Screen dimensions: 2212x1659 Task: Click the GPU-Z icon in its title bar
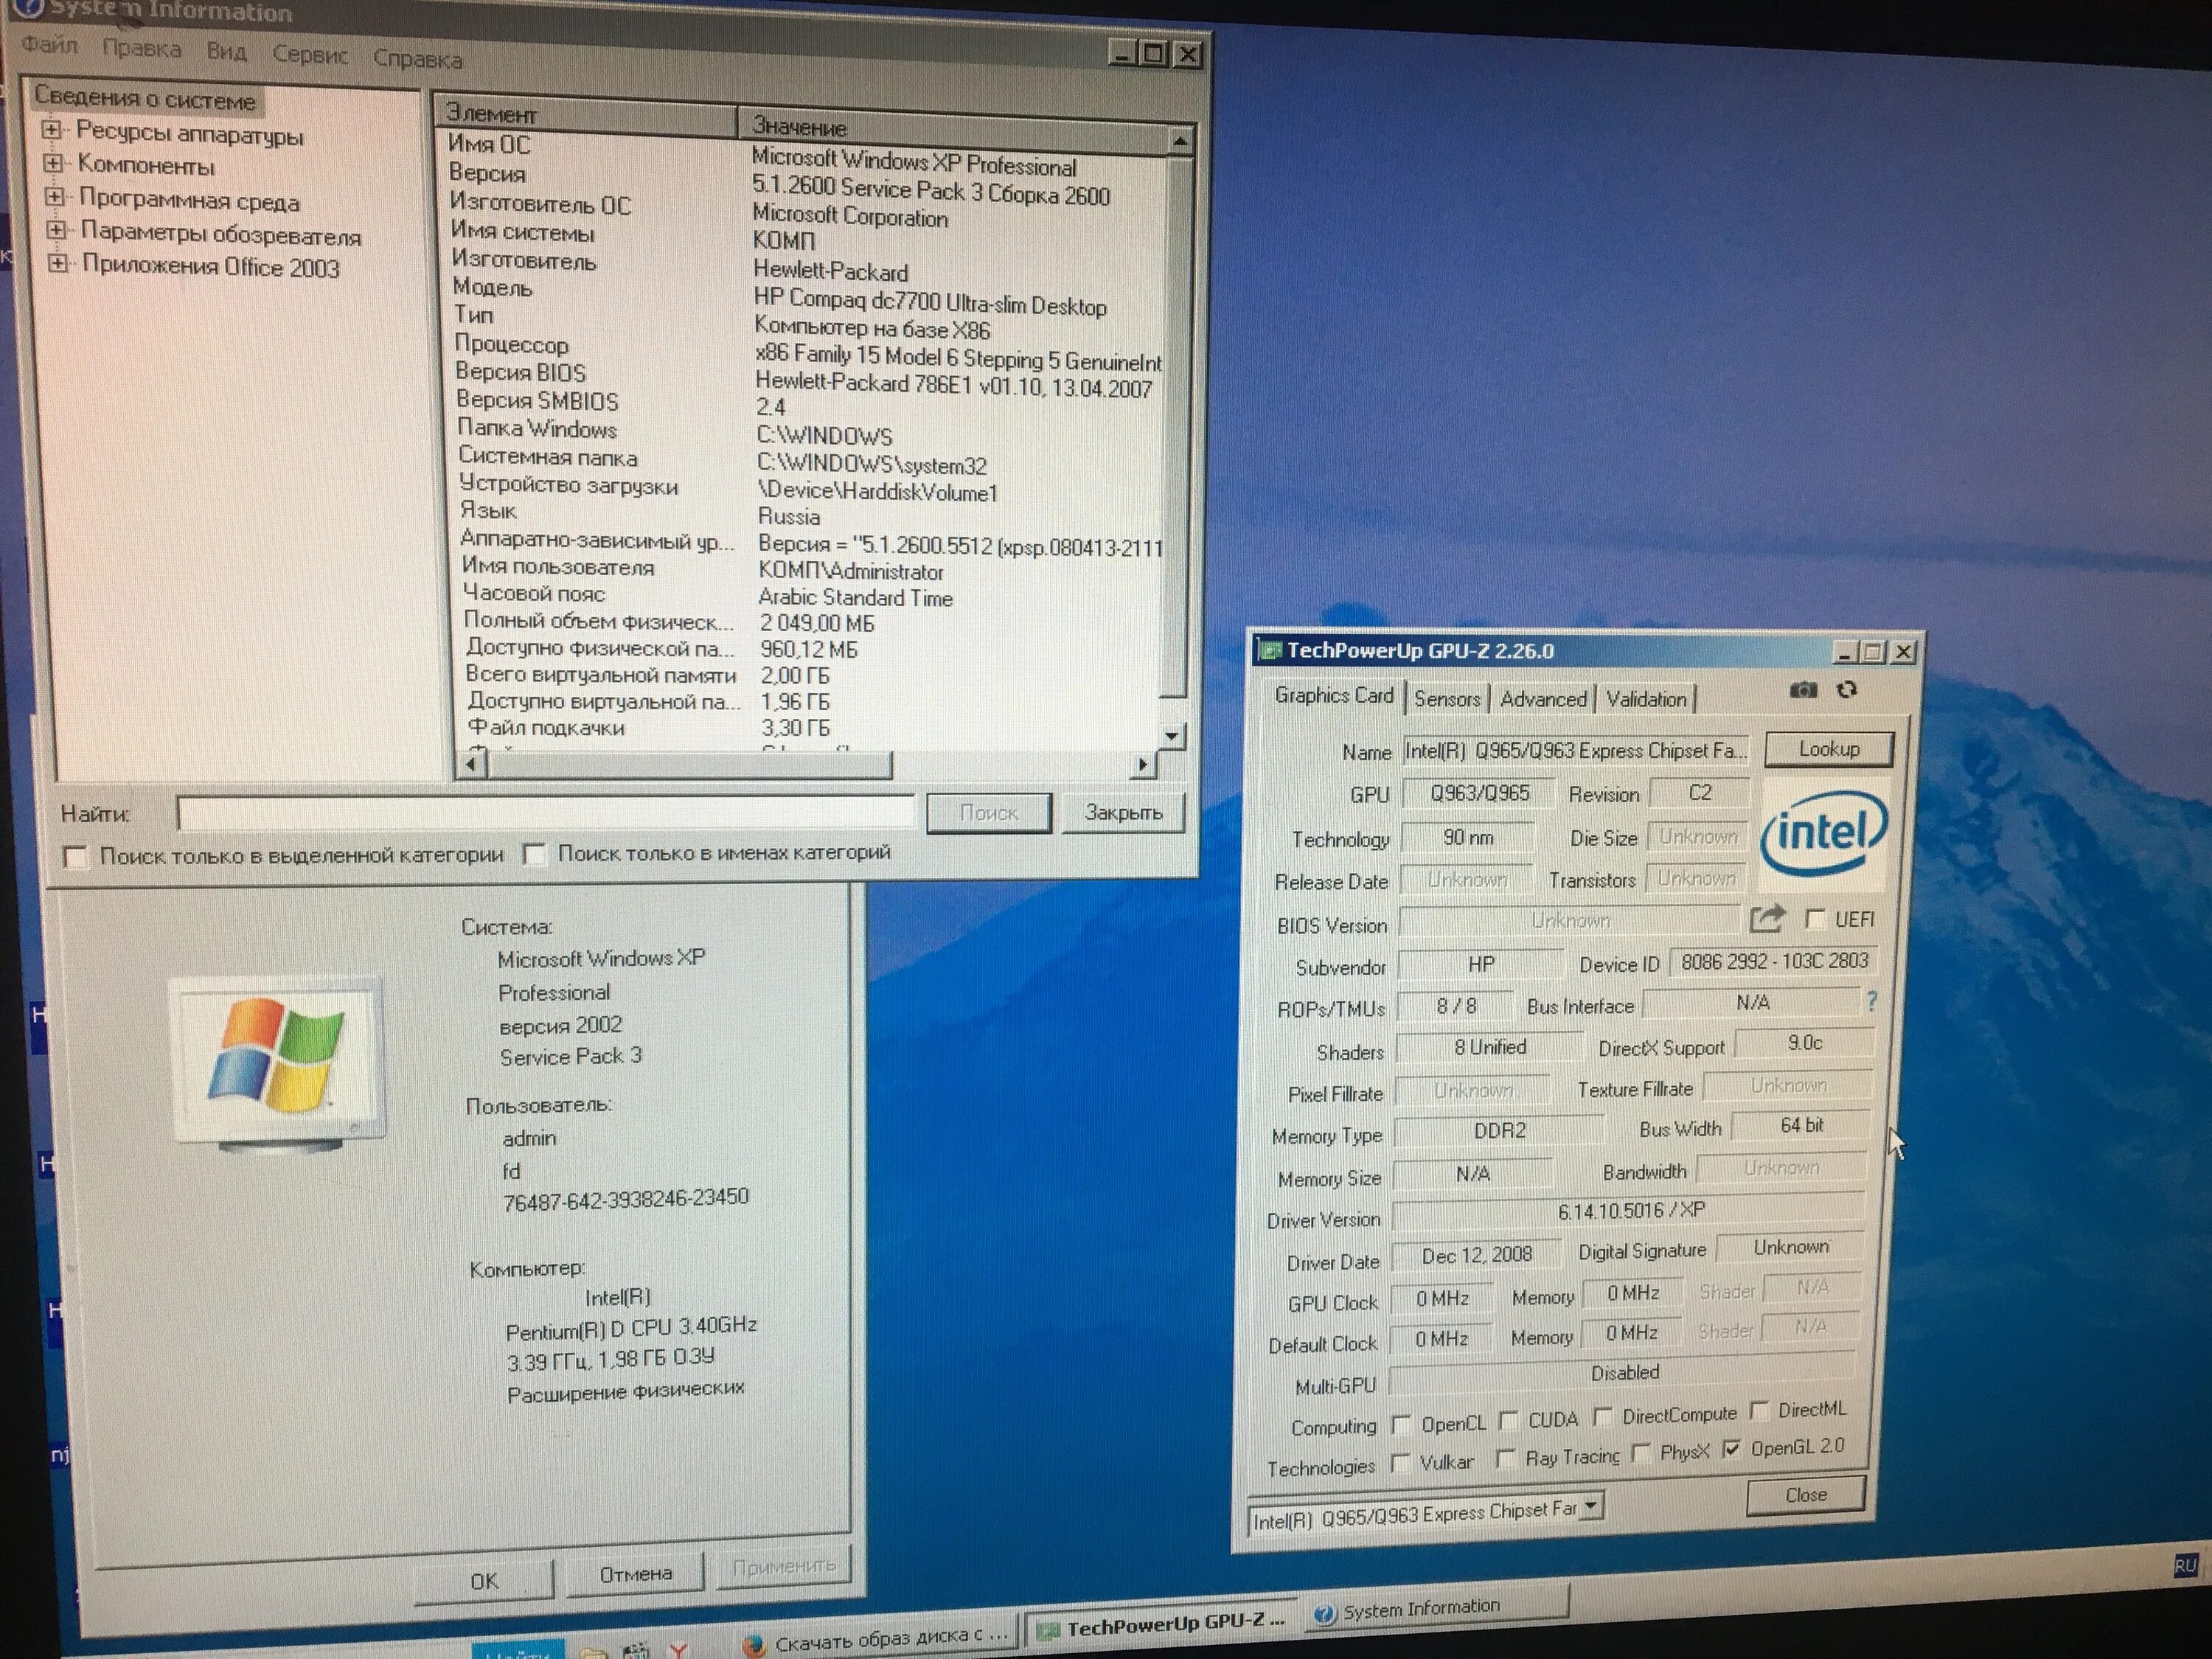click(x=1272, y=648)
